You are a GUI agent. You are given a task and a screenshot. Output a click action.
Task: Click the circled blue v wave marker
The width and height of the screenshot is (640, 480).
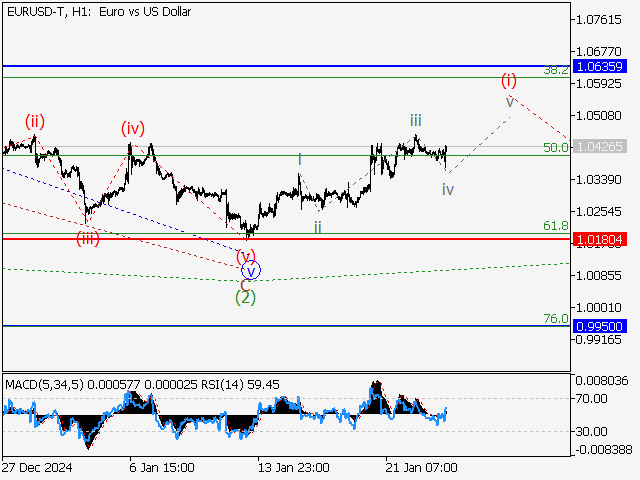pos(252,269)
